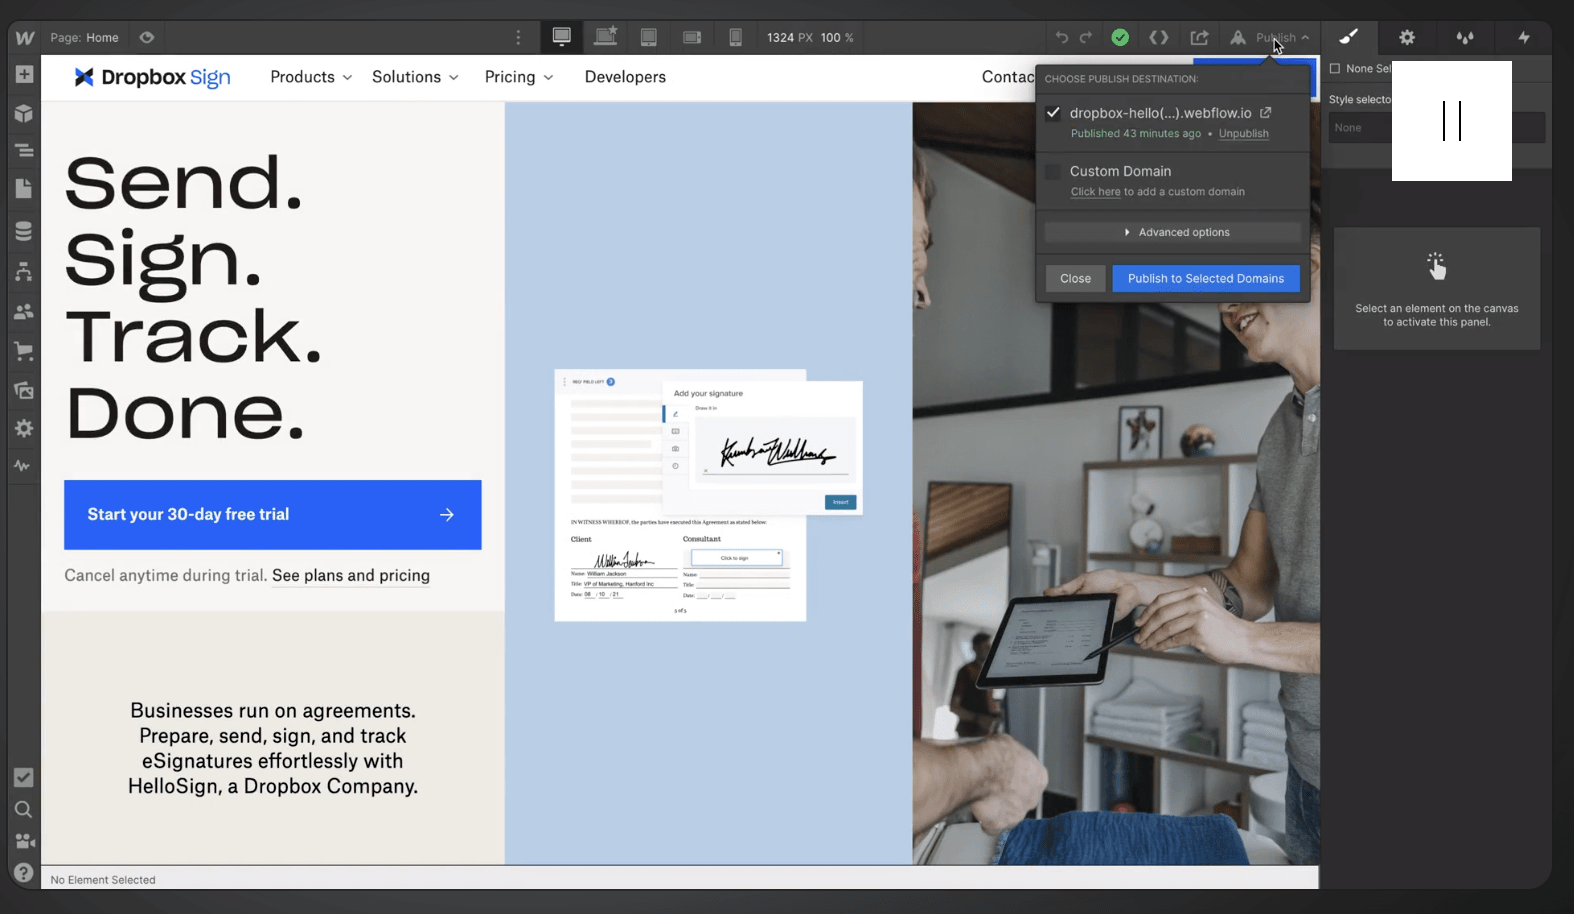The width and height of the screenshot is (1574, 914).
Task: Expand Advanced options in publish dialog
Action: coord(1173,232)
